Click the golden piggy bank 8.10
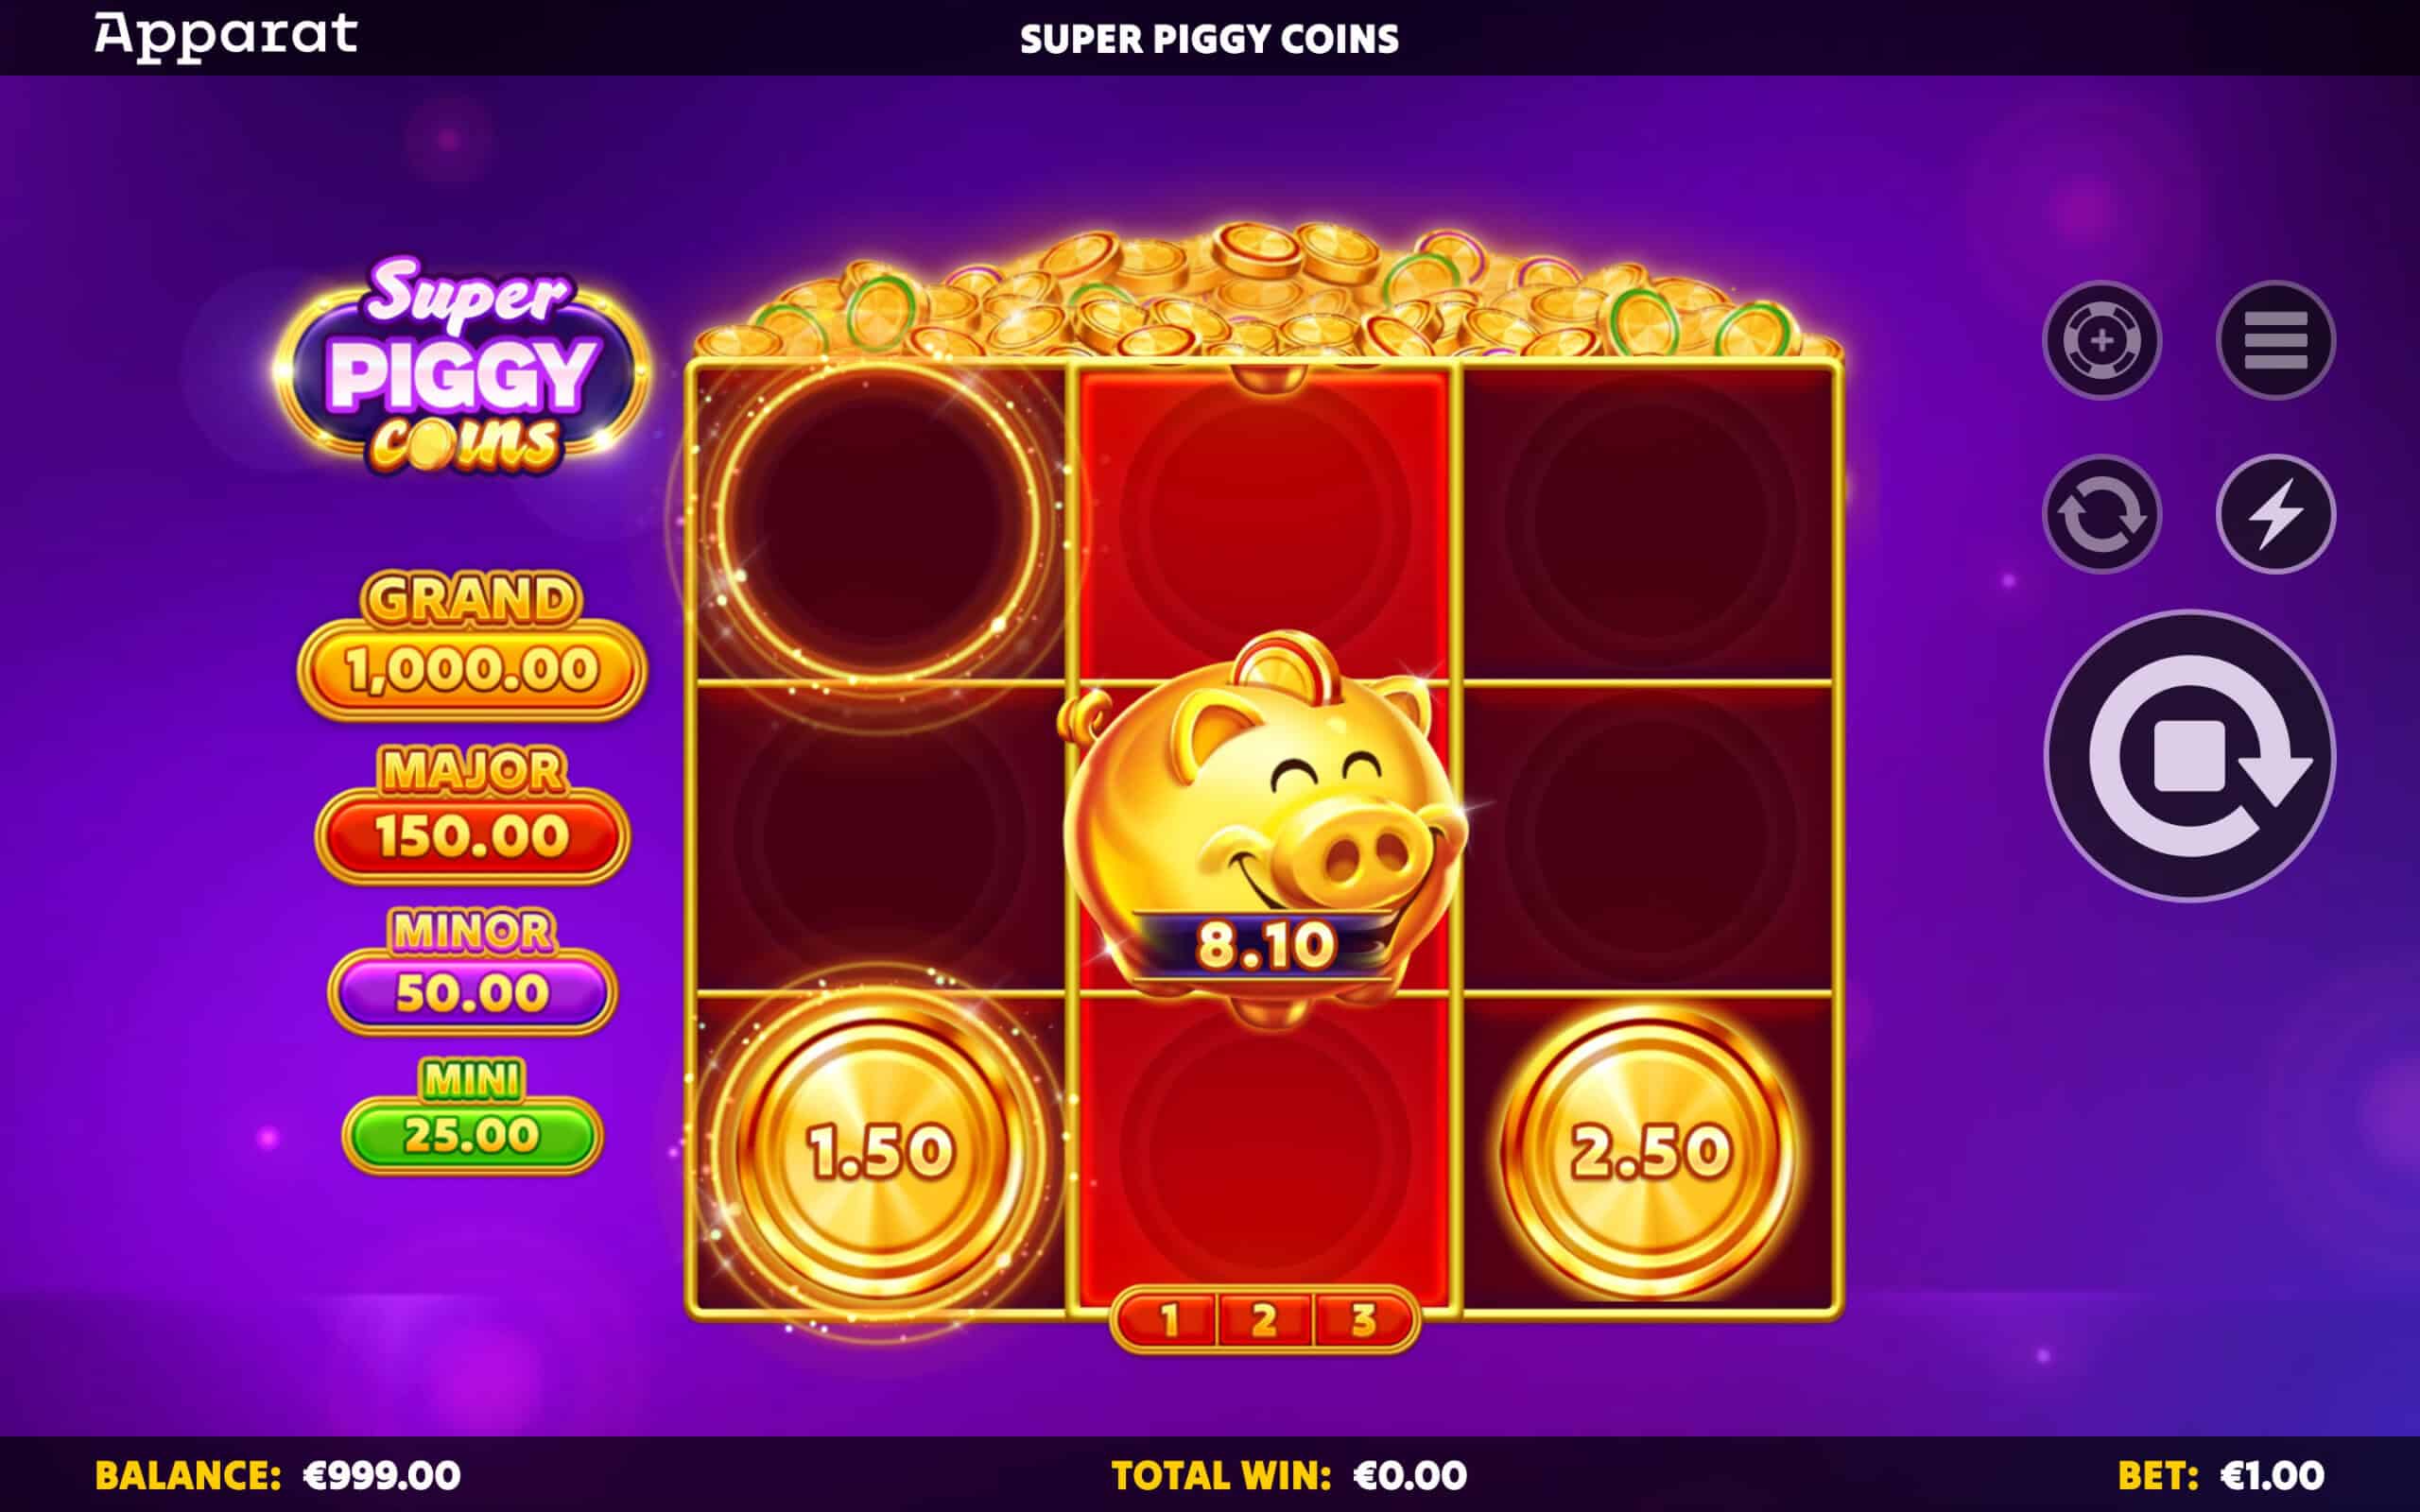This screenshot has height=1512, width=2420. 1262,825
